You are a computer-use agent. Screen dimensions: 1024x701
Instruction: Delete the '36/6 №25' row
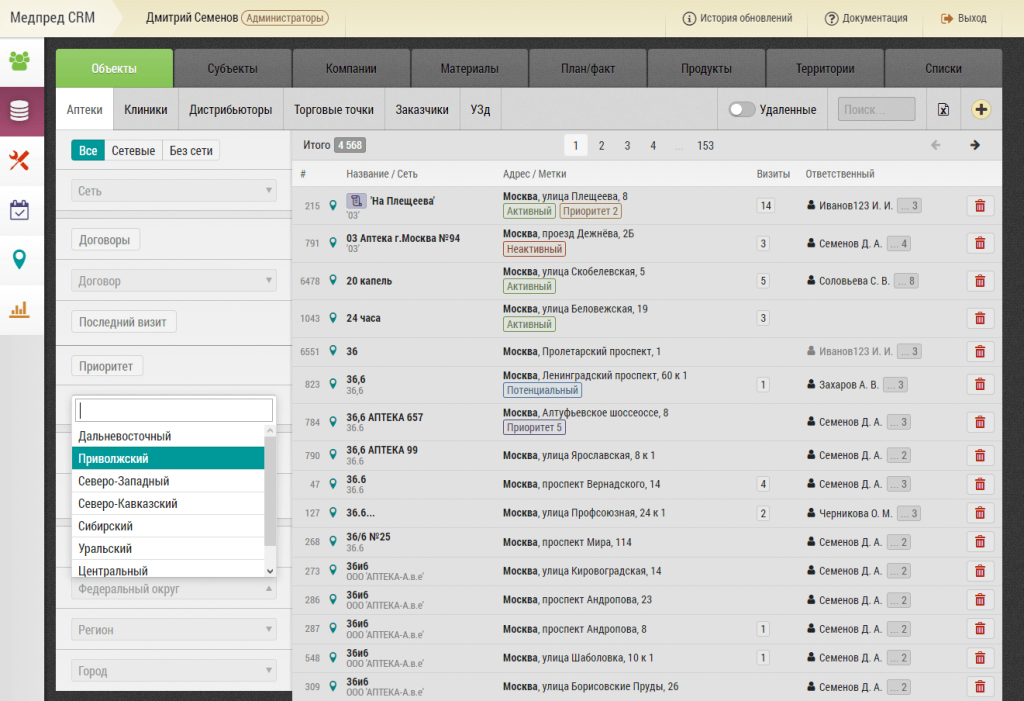pos(980,542)
